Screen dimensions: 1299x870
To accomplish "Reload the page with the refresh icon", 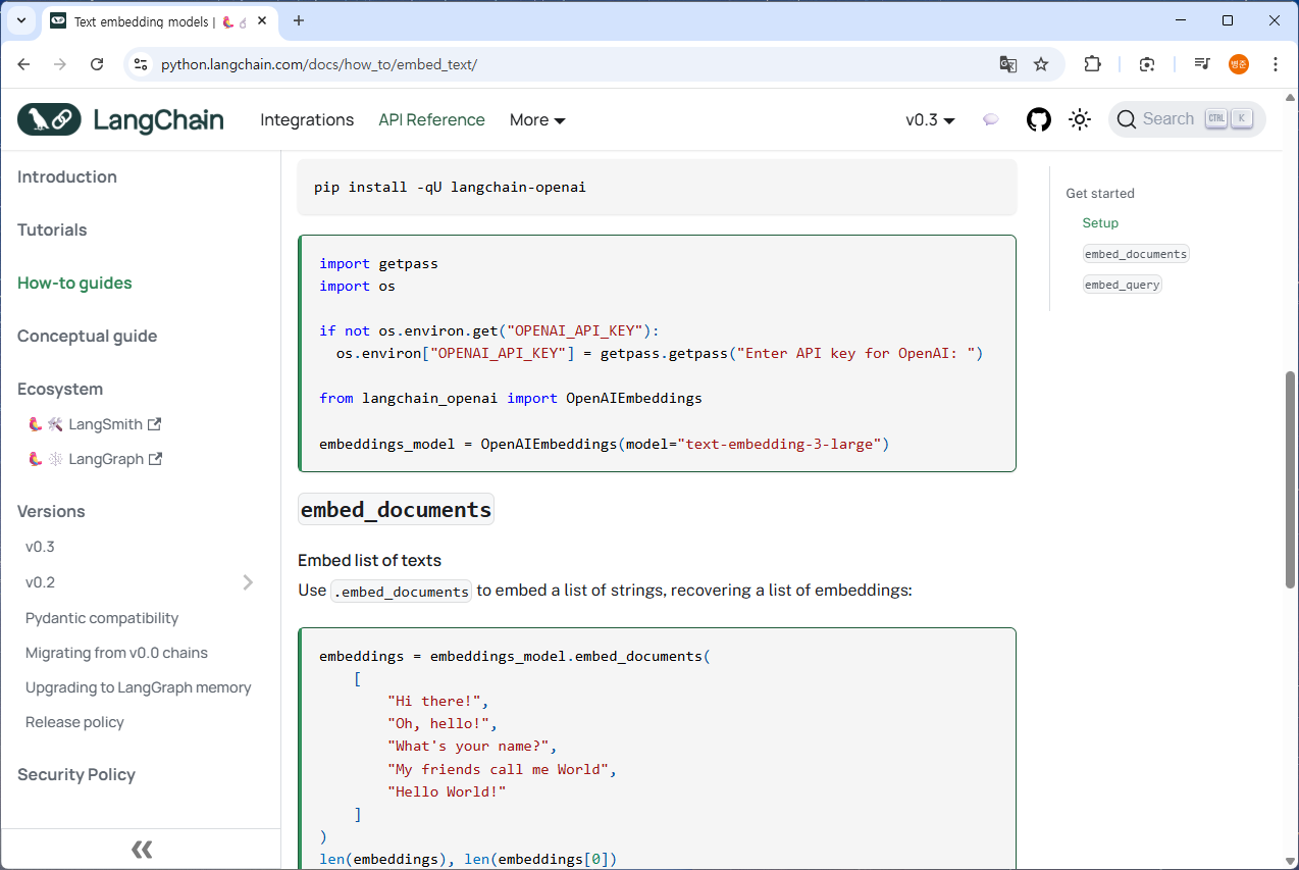I will click(x=97, y=64).
